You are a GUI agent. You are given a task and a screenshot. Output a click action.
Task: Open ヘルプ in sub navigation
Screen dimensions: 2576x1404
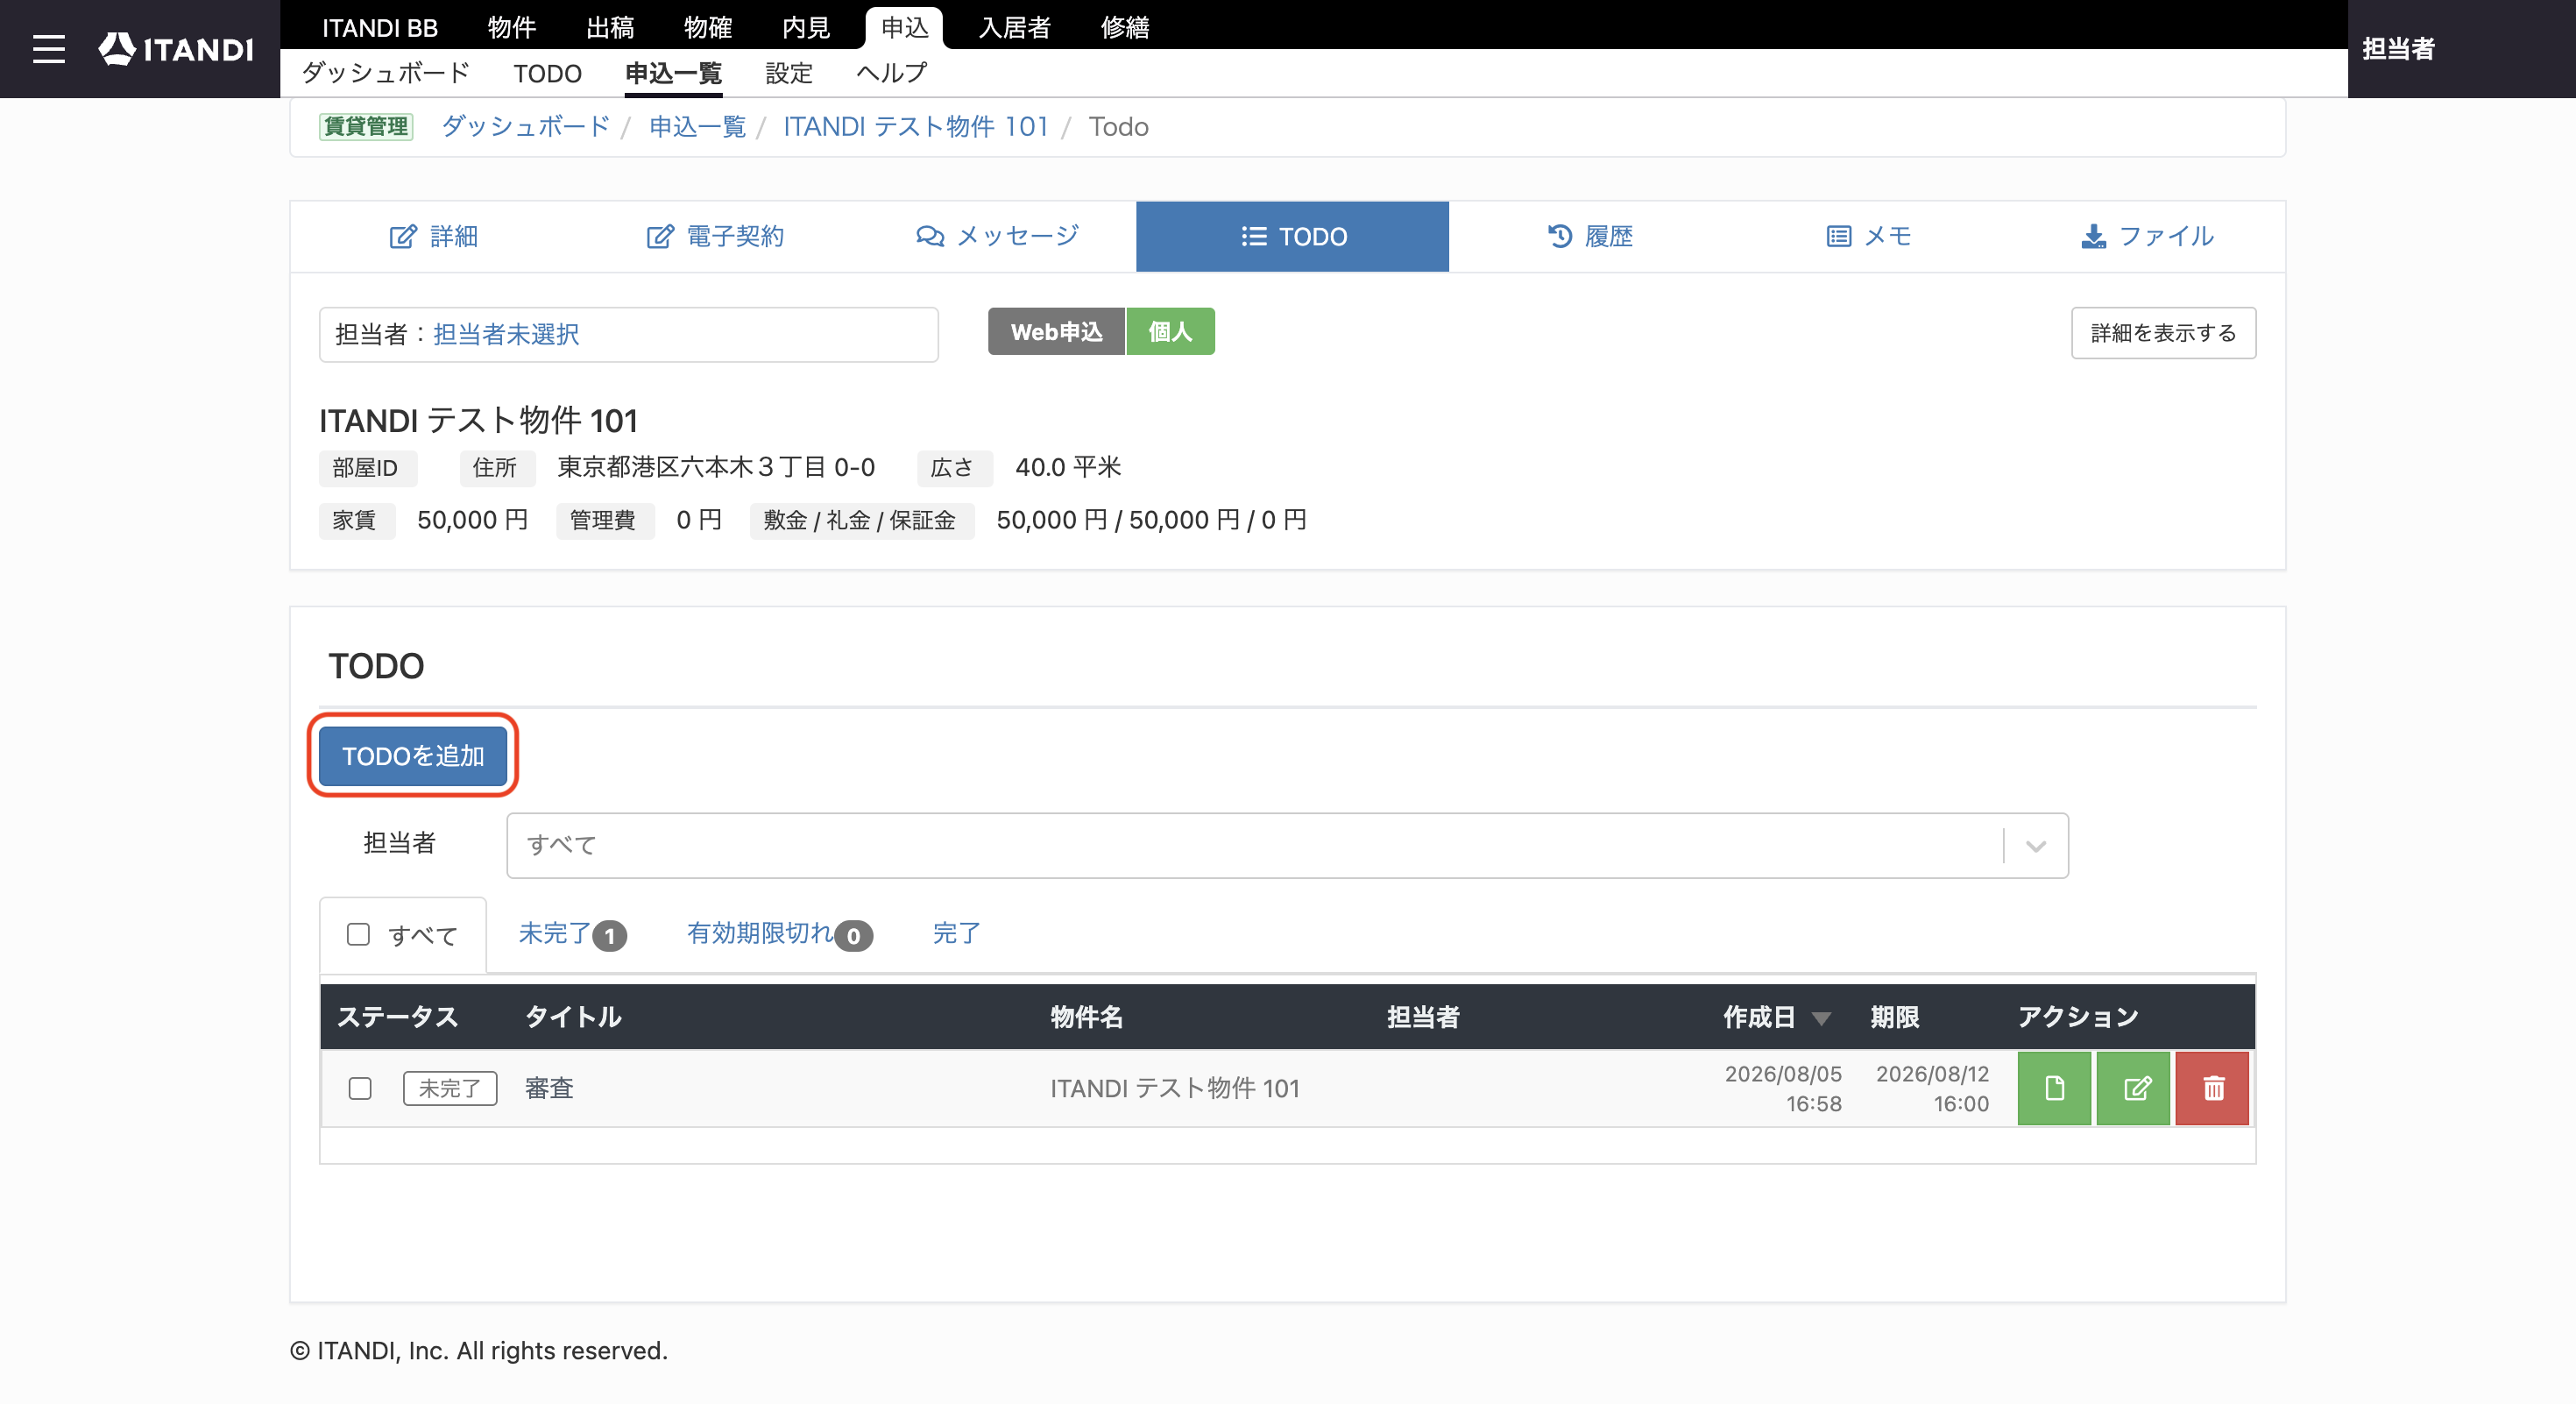click(x=892, y=73)
